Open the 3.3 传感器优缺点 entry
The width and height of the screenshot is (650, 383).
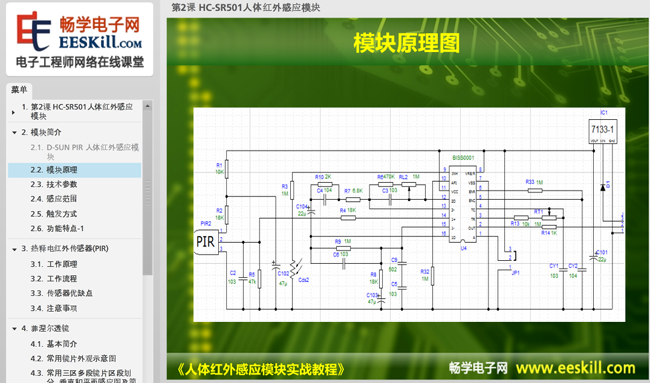click(x=61, y=293)
